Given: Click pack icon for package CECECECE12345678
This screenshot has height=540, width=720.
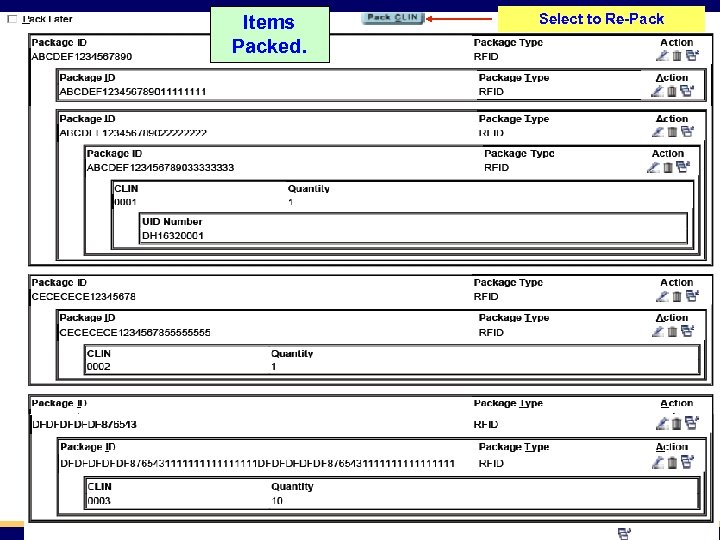Looking at the screenshot, I should (x=692, y=296).
